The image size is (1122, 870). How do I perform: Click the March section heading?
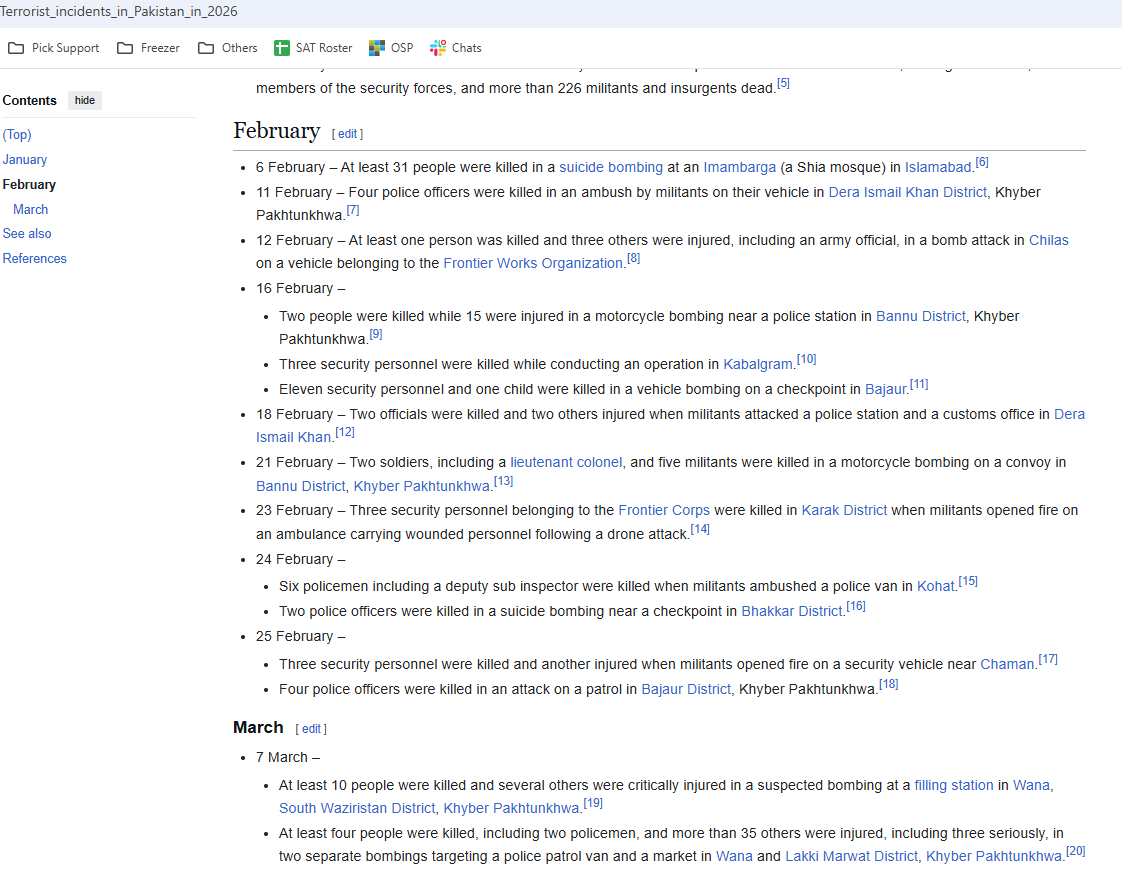258,728
